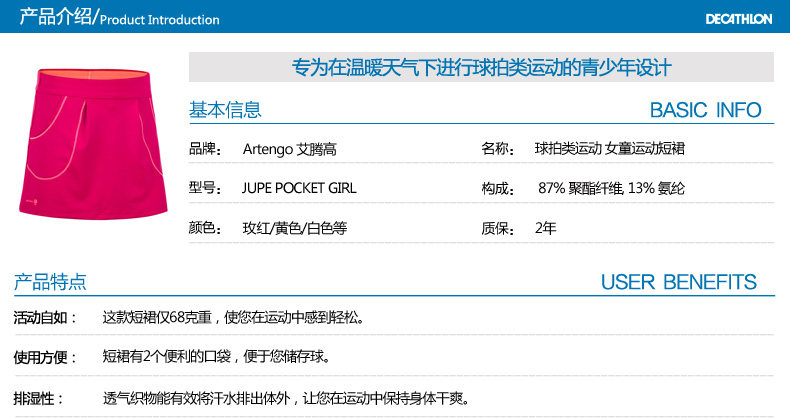Click the sentence about the skirt weighing 68克

coord(233,317)
